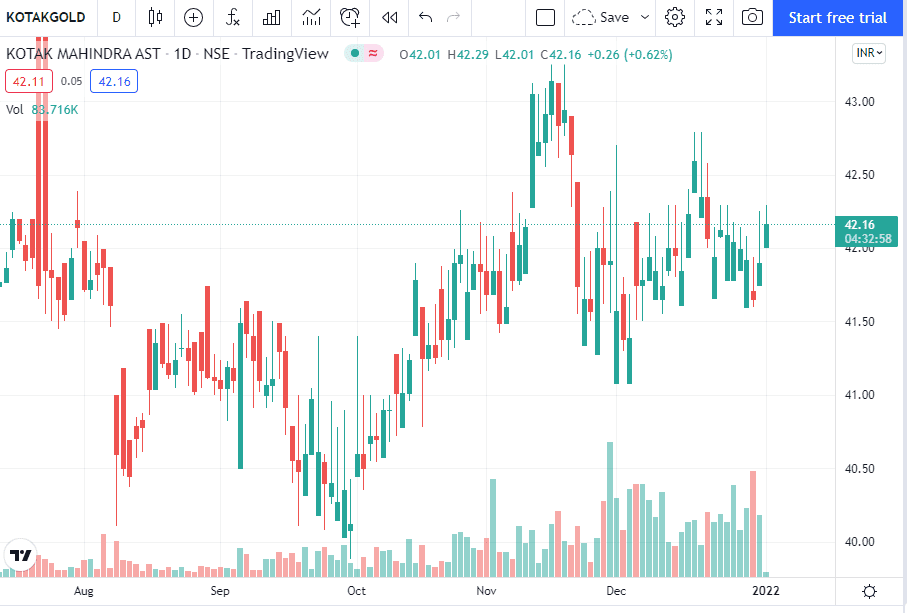Open the candlestick chart style menu
The width and height of the screenshot is (907, 613).
[x=155, y=17]
